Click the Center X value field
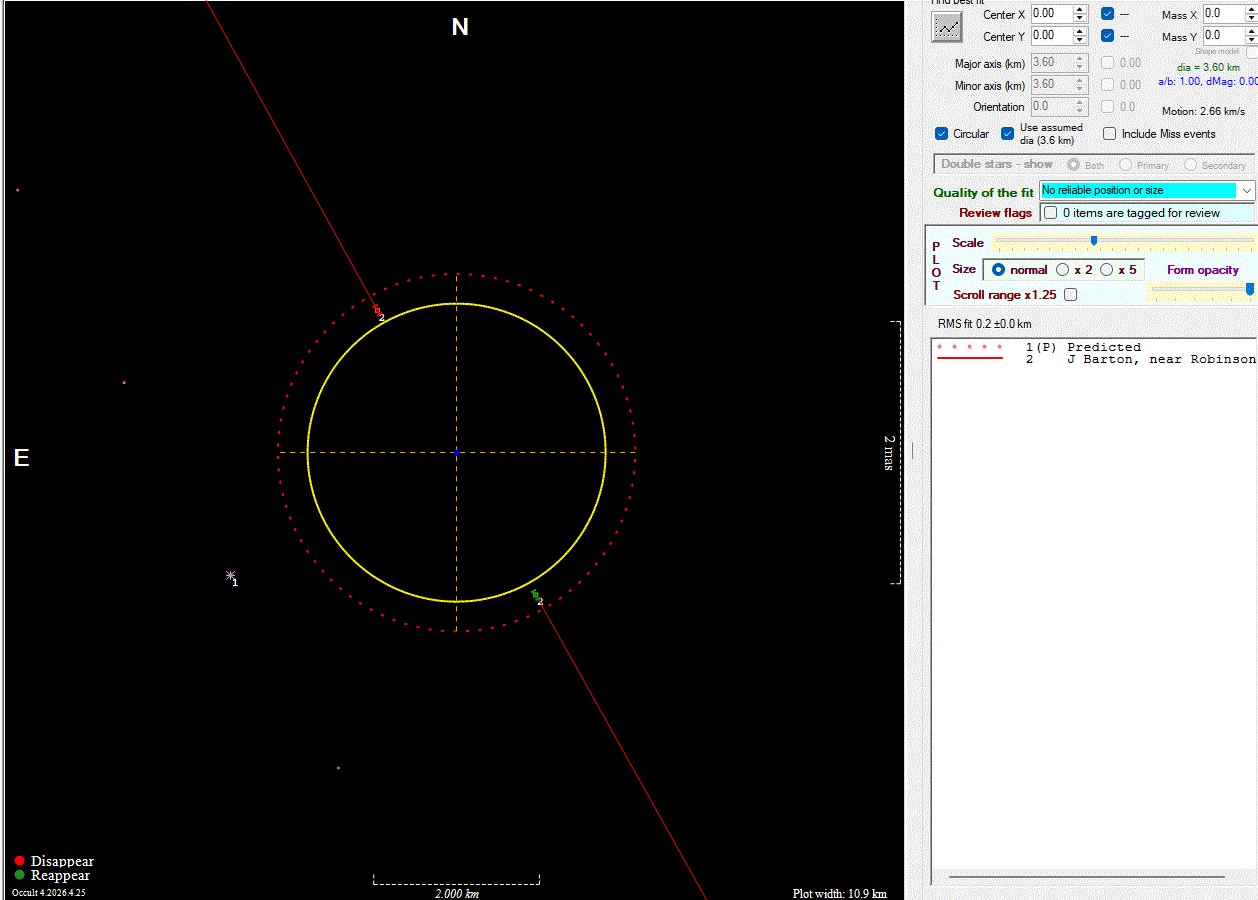The width and height of the screenshot is (1258, 900). [x=1051, y=14]
